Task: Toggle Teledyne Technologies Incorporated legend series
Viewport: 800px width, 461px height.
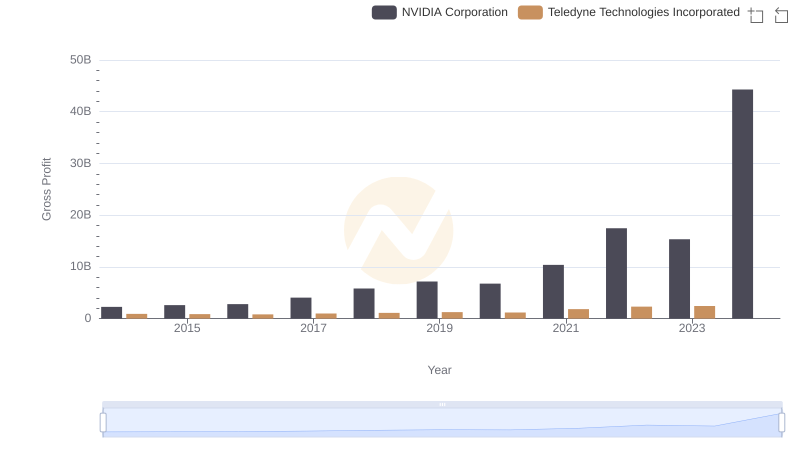Action: (629, 12)
